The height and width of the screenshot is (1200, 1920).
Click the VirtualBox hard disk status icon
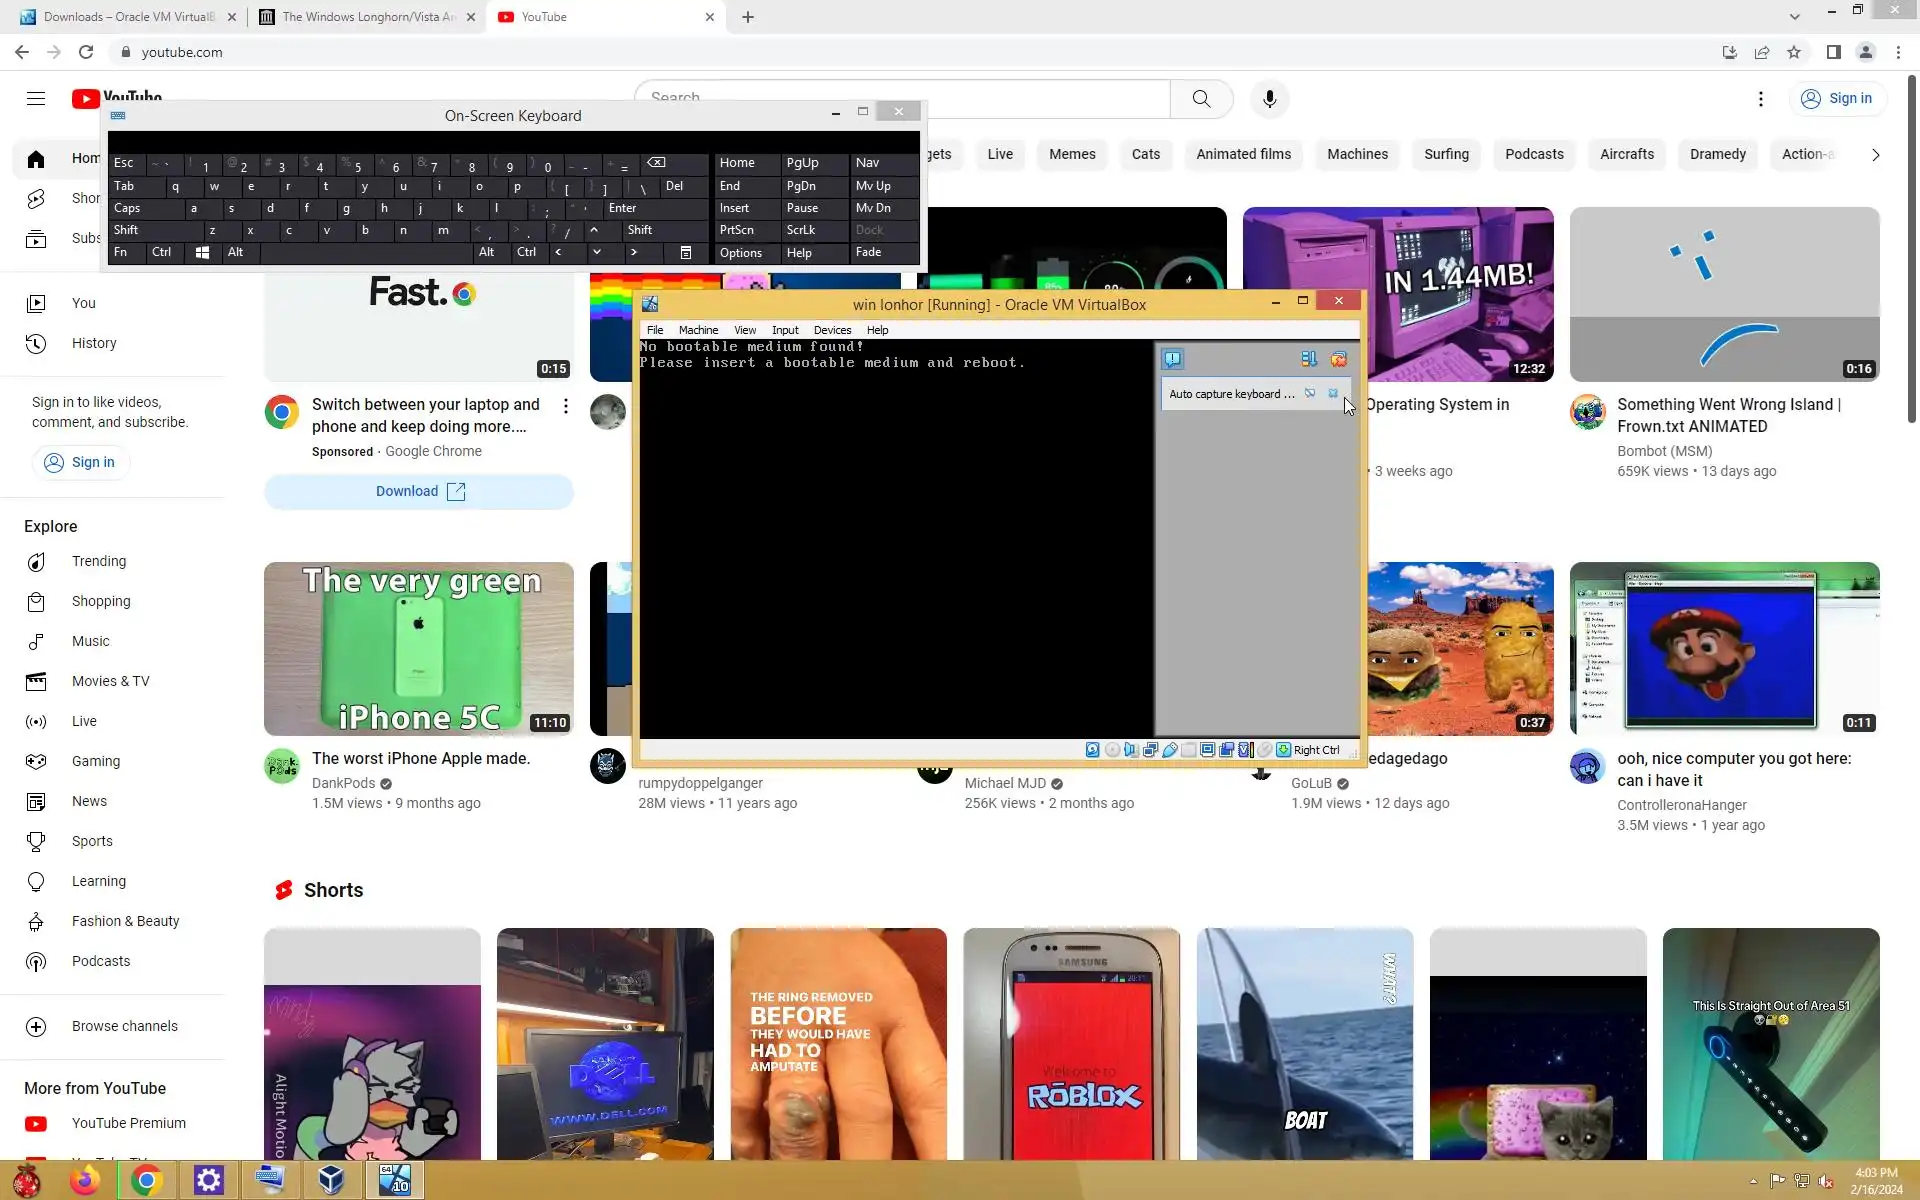pos(1092,750)
